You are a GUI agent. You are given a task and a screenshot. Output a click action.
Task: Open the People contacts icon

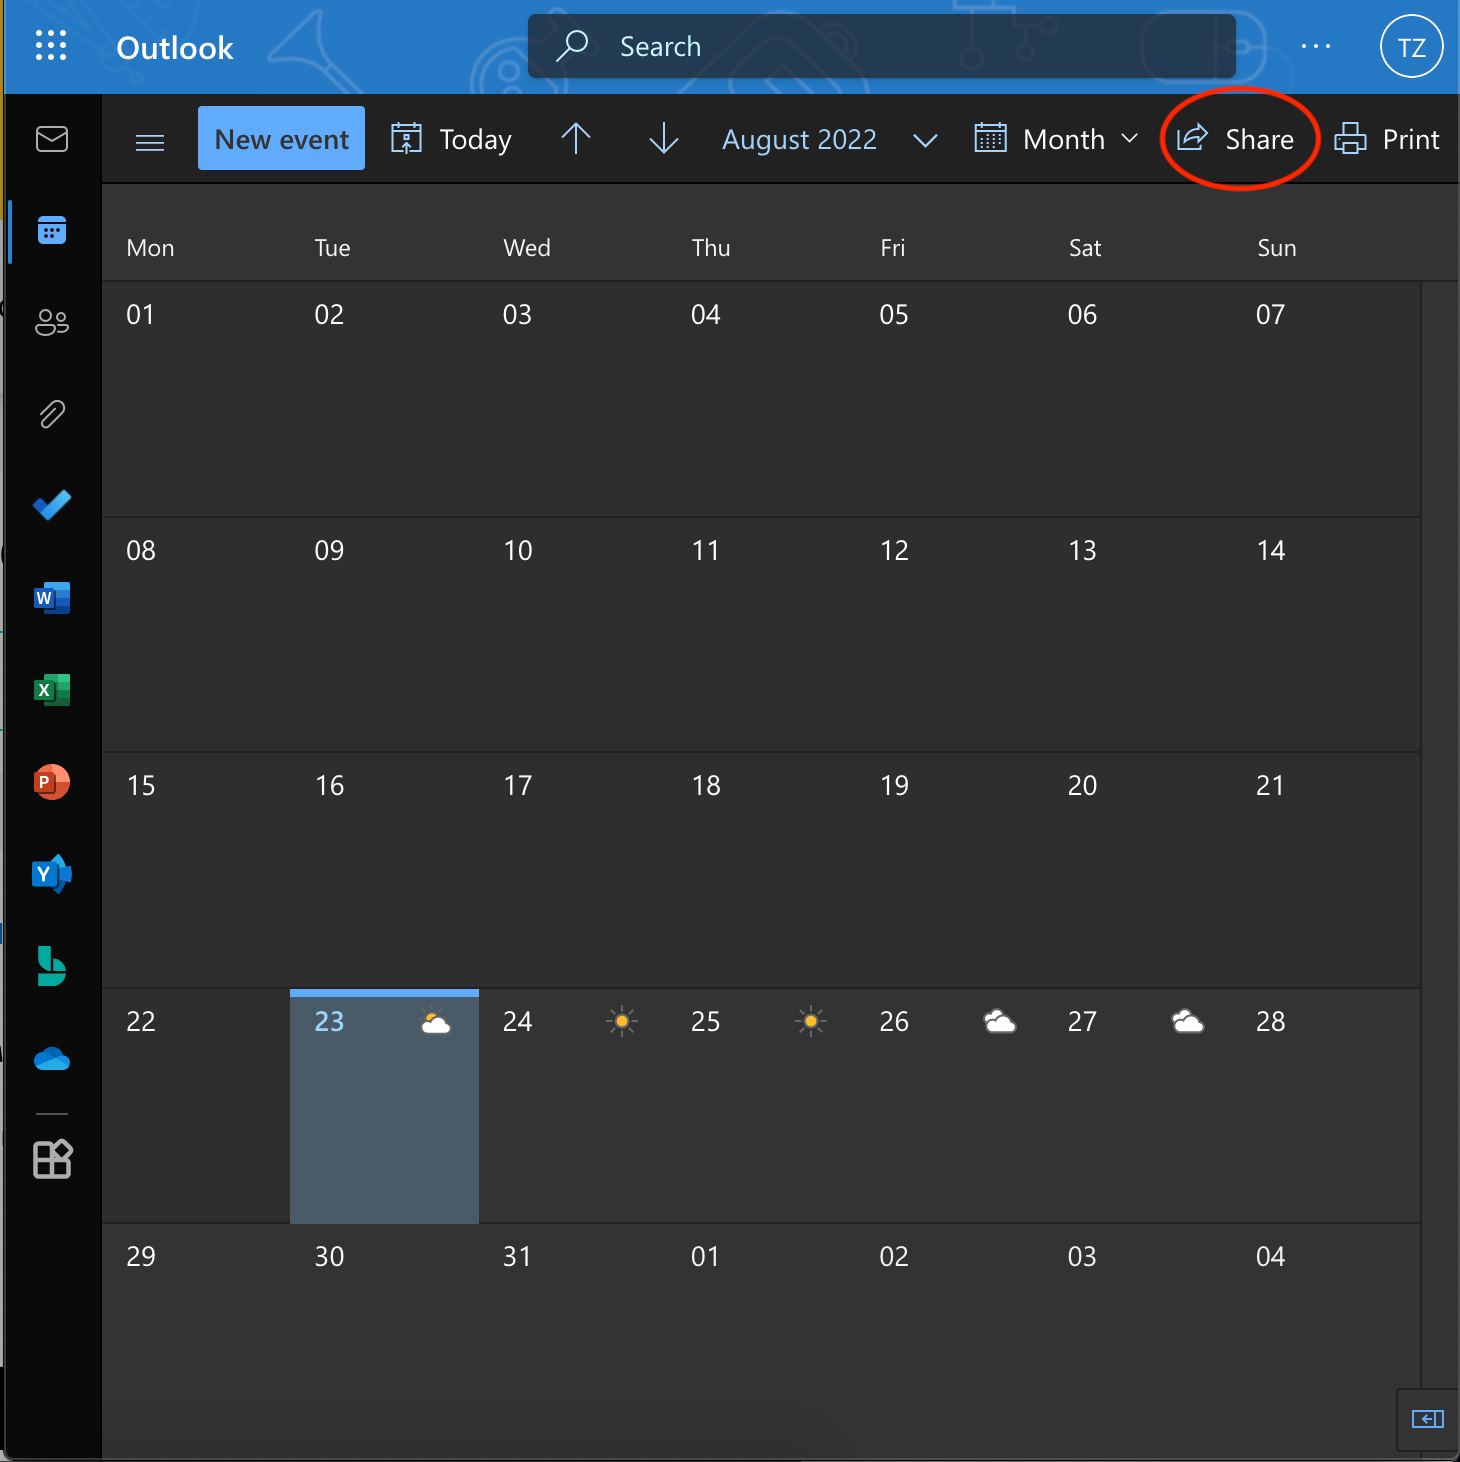pyautogui.click(x=52, y=322)
